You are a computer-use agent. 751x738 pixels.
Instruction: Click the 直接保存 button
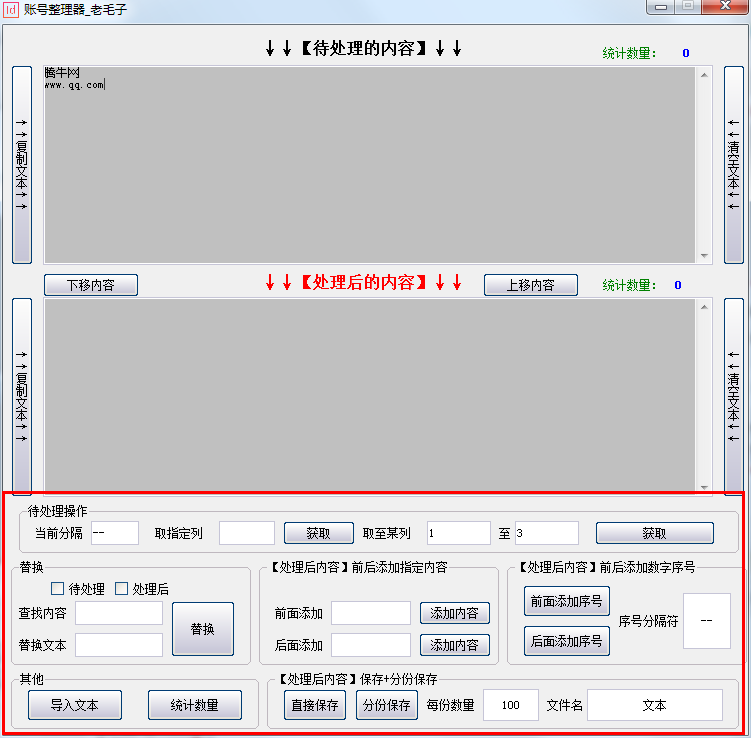pyautogui.click(x=315, y=705)
